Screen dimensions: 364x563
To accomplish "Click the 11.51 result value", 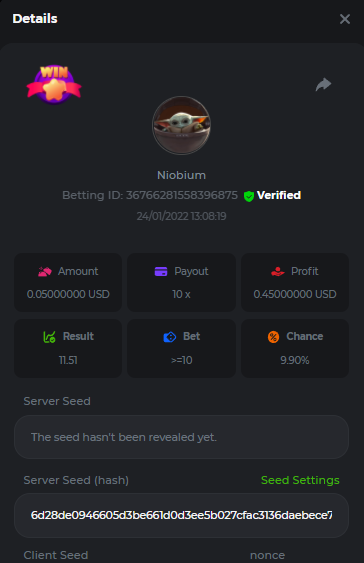I will pyautogui.click(x=68, y=360).
